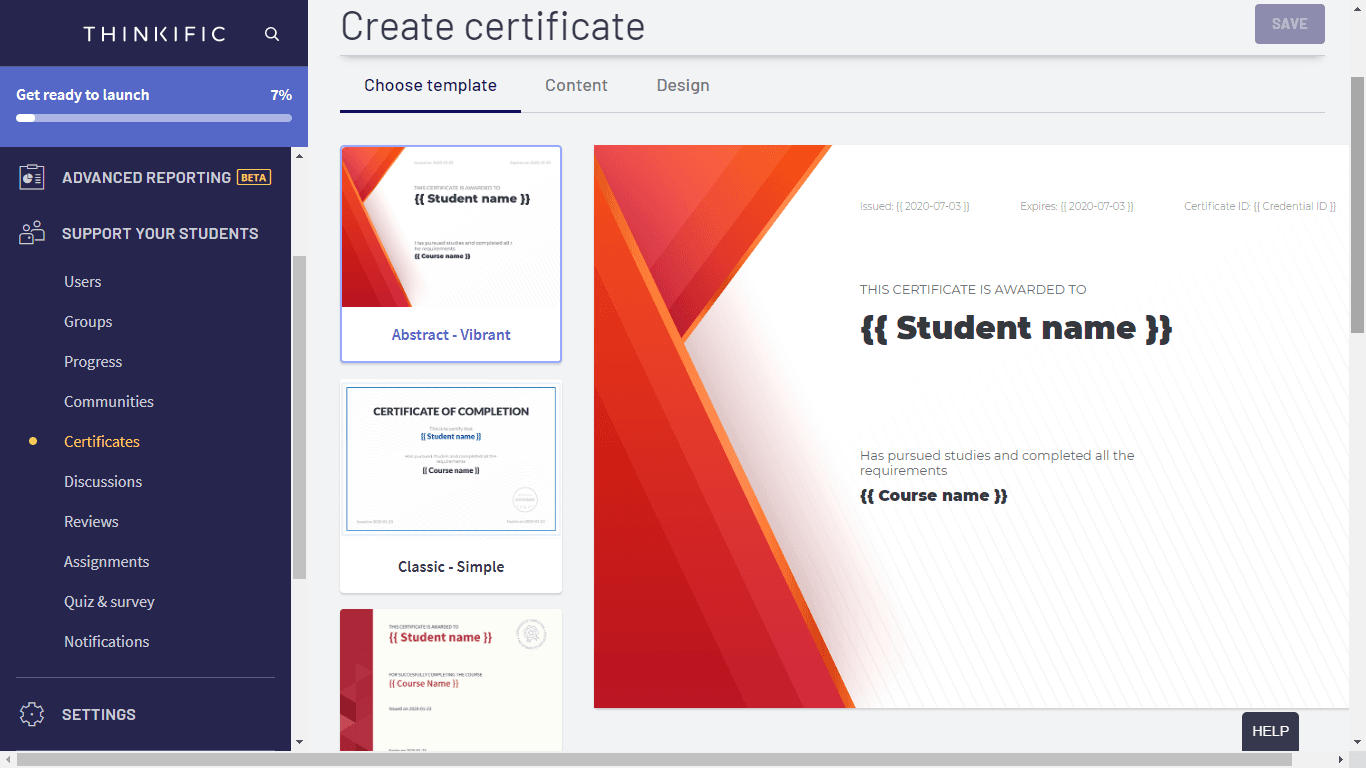Viewport: 1366px width, 776px height.
Task: Open Discussions in the sidebar
Action: pos(103,482)
